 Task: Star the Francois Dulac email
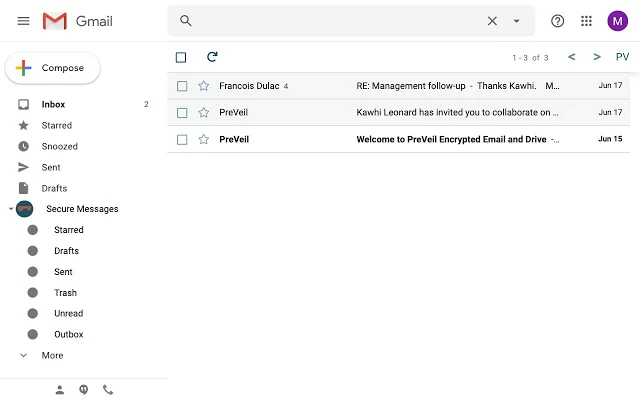(x=204, y=86)
